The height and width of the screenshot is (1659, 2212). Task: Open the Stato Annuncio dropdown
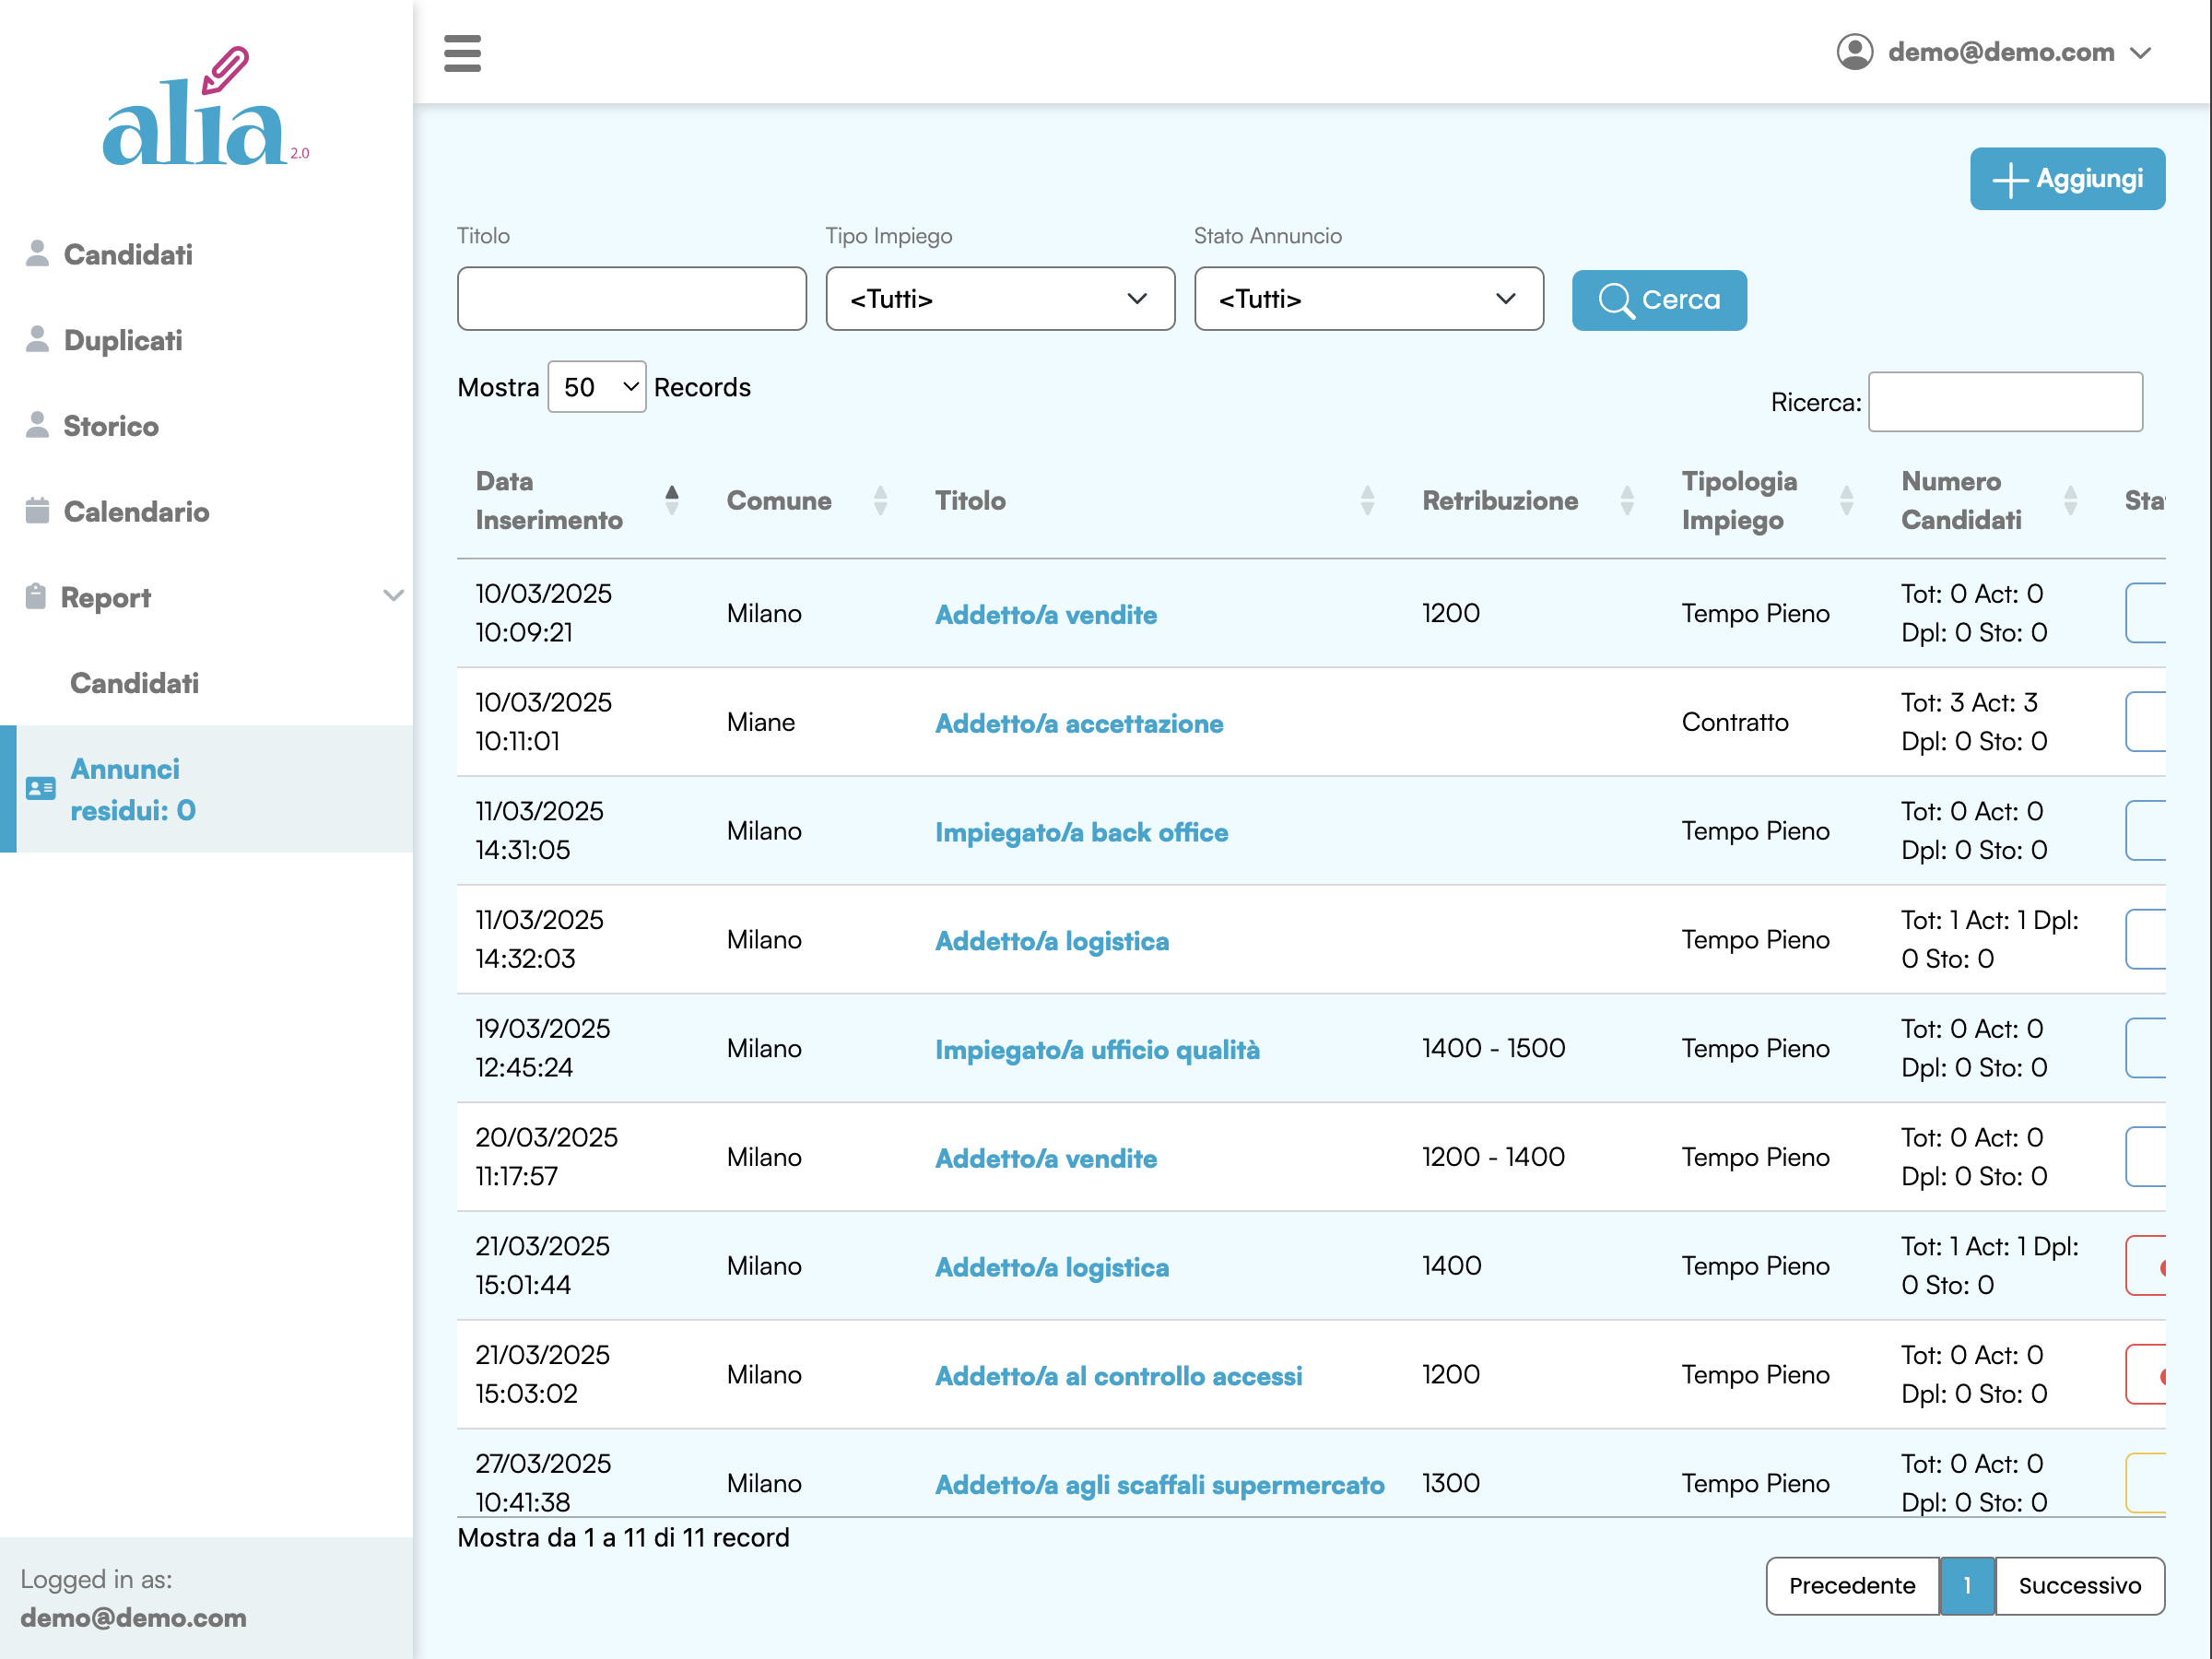click(1368, 299)
